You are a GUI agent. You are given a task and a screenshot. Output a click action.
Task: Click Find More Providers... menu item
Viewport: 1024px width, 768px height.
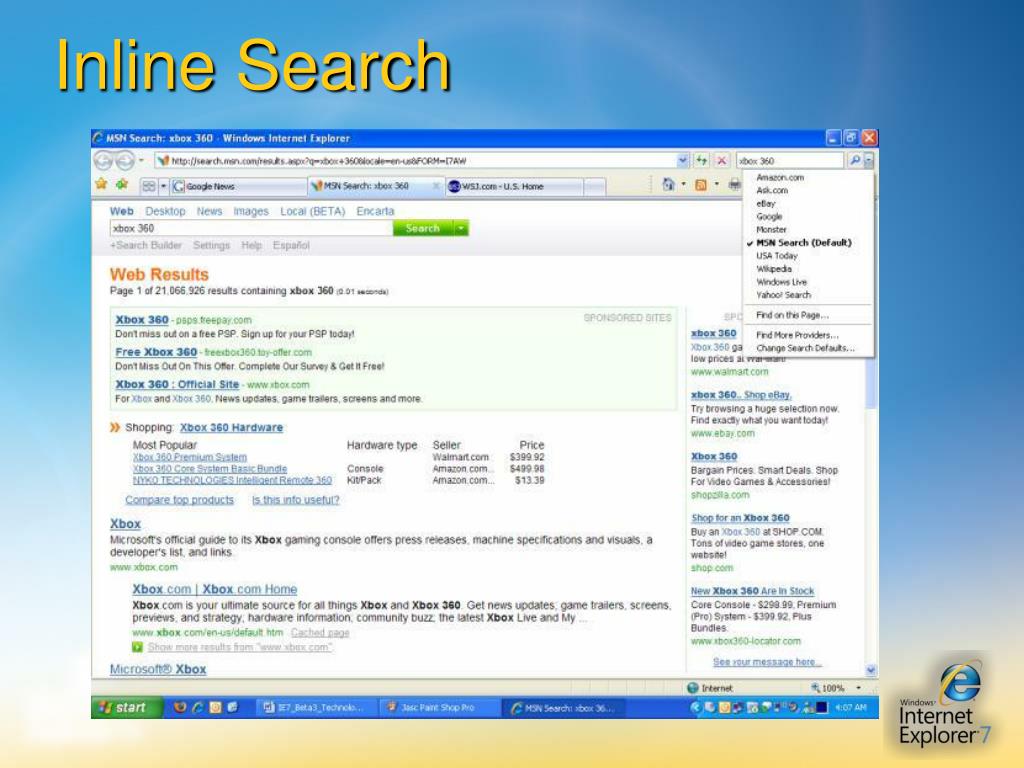[797, 335]
